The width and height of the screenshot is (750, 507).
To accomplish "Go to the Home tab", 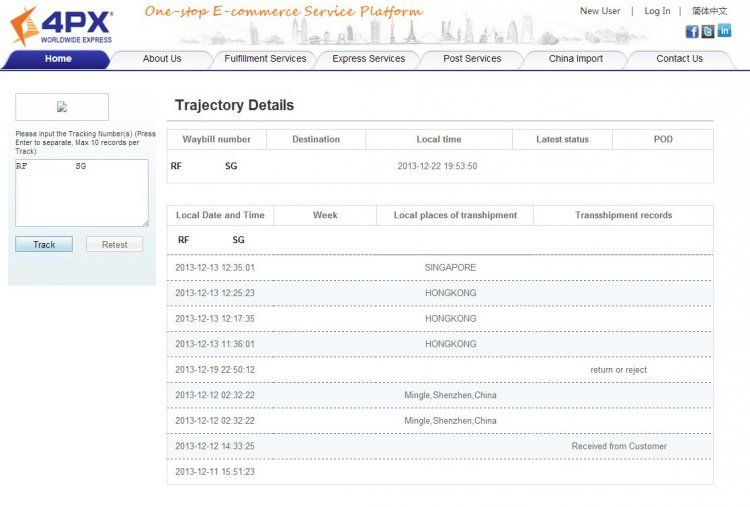I will point(58,59).
